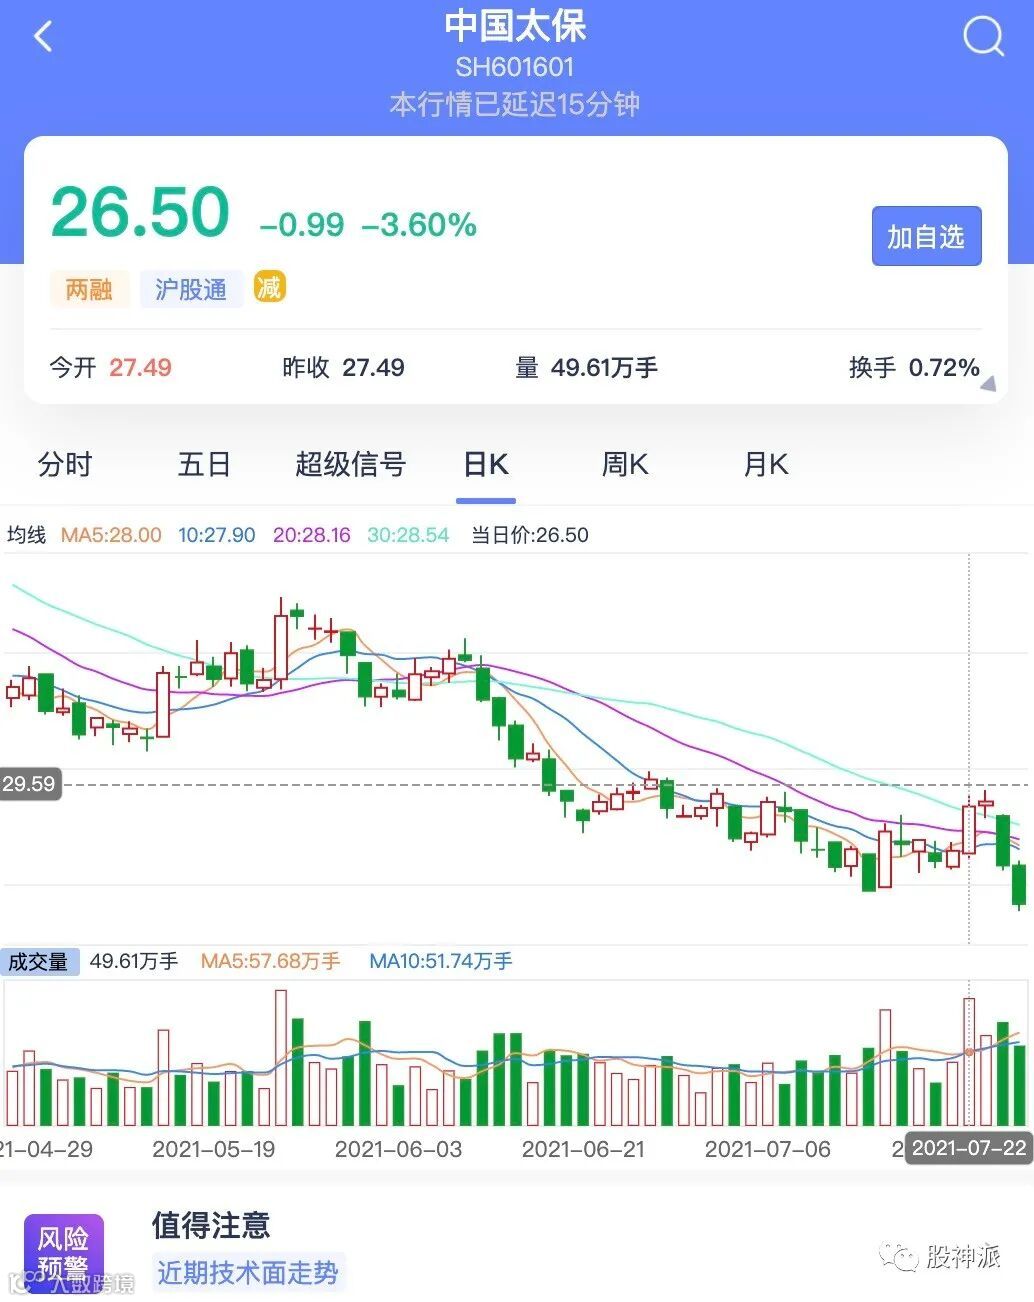The height and width of the screenshot is (1302, 1034).
Task: Add stock via 加自选 button
Action: [x=926, y=236]
